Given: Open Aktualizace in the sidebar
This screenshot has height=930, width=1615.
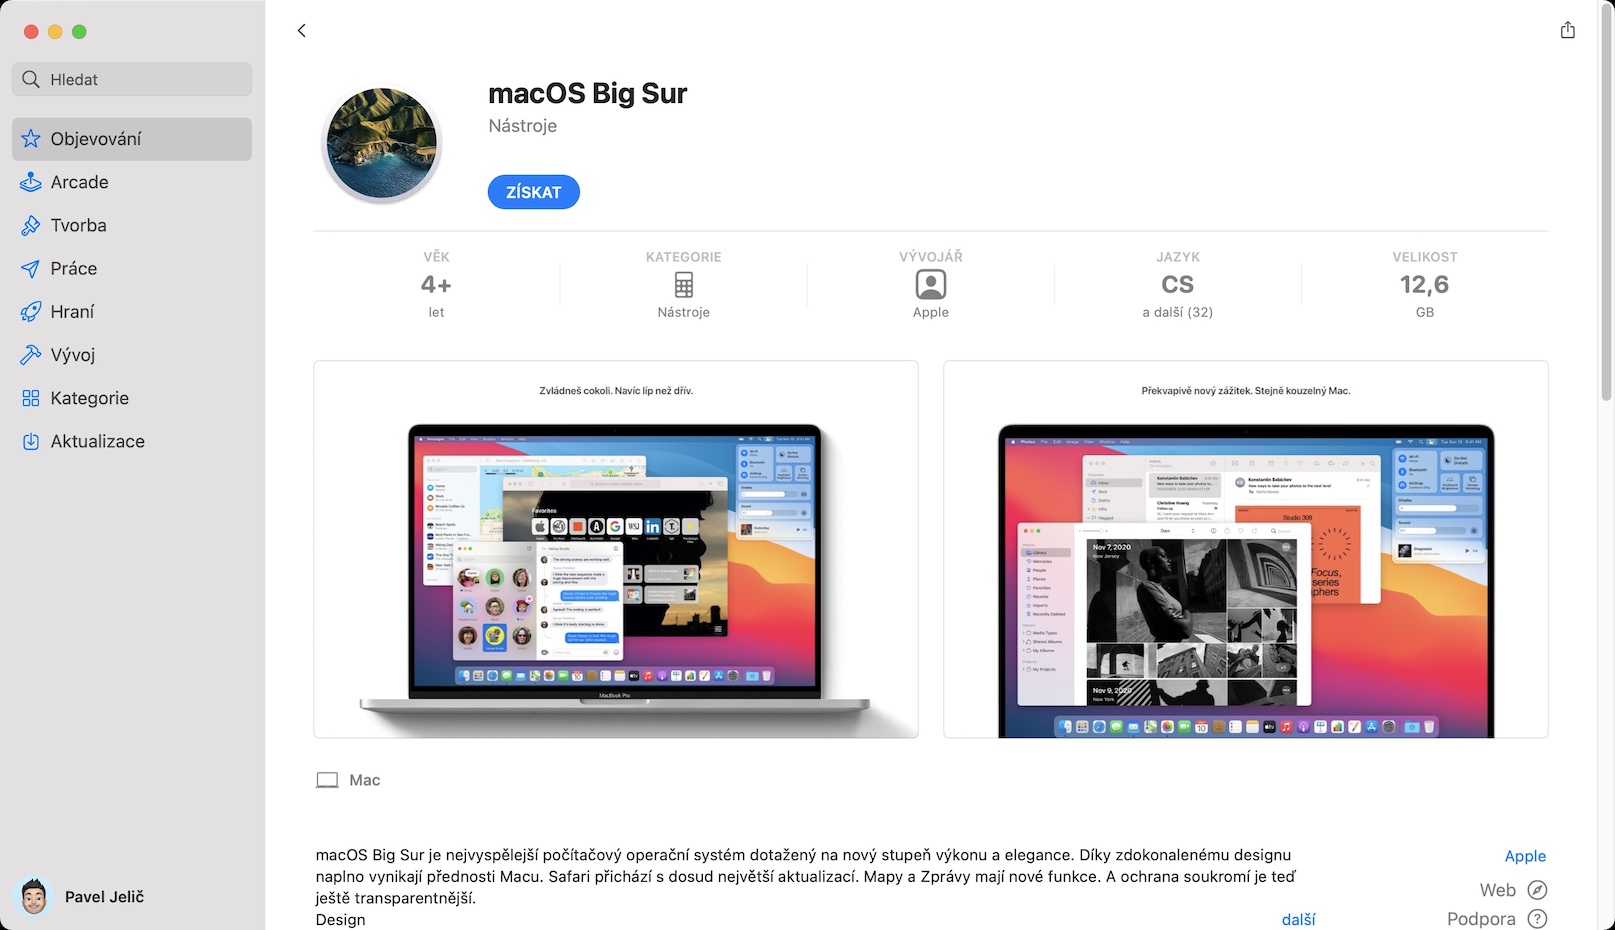Looking at the screenshot, I should coord(132,441).
